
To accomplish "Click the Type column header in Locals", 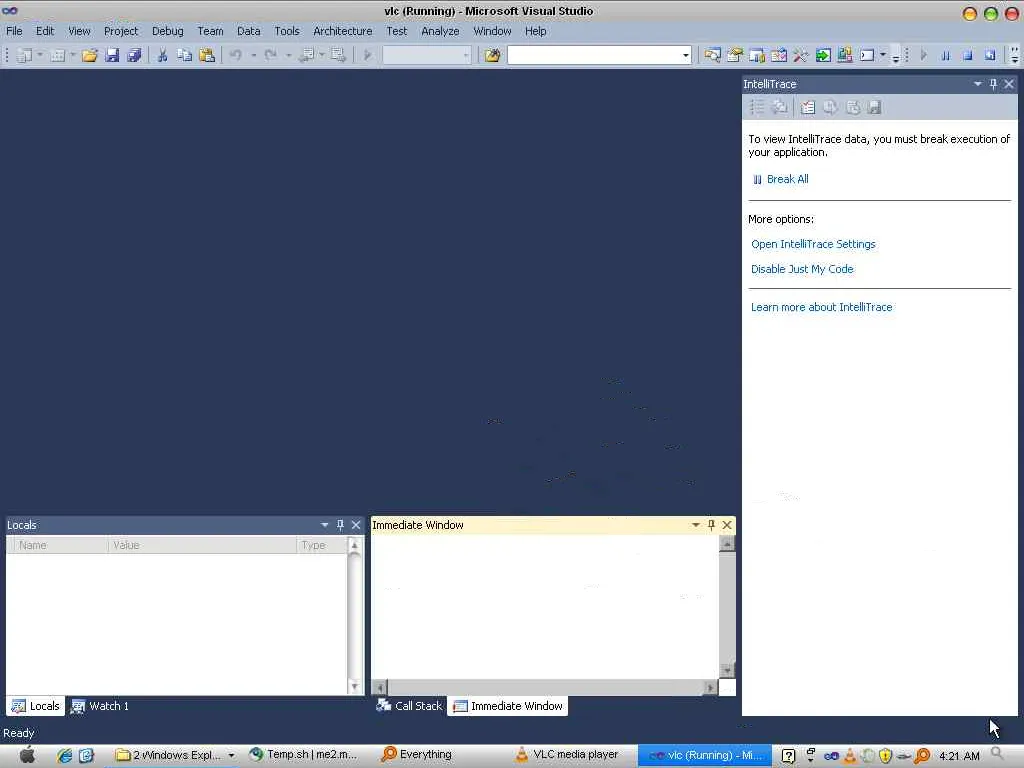I will 322,545.
